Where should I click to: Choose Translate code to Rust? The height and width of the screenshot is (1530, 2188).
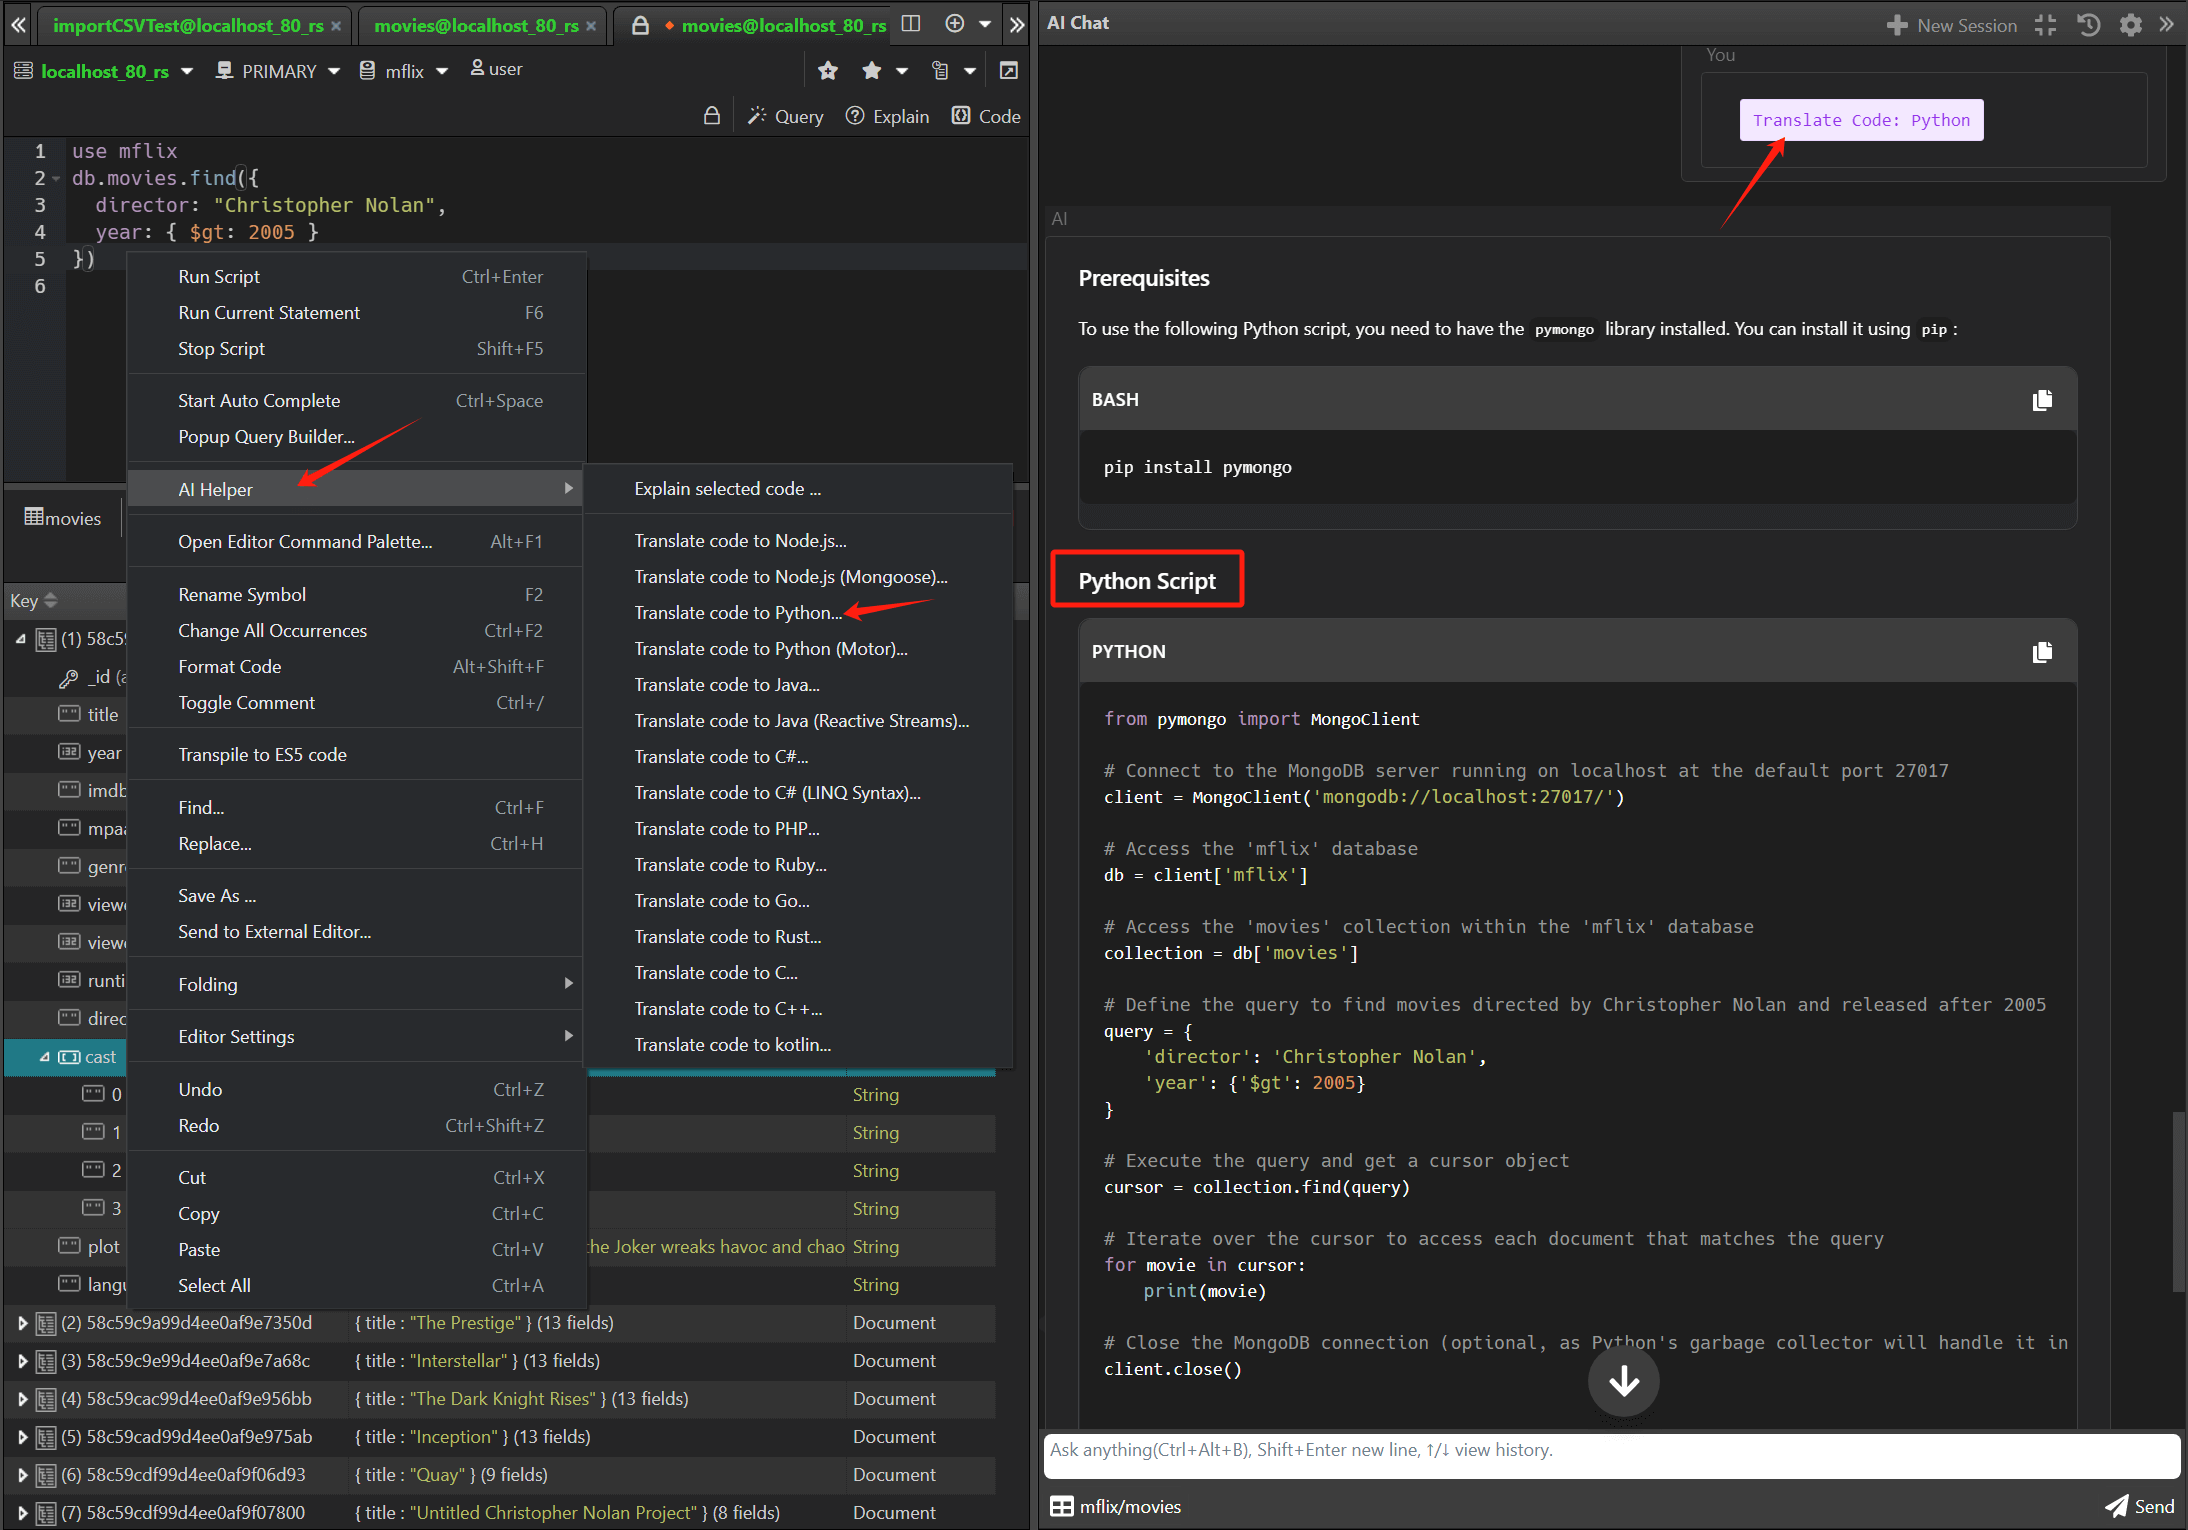798,937
